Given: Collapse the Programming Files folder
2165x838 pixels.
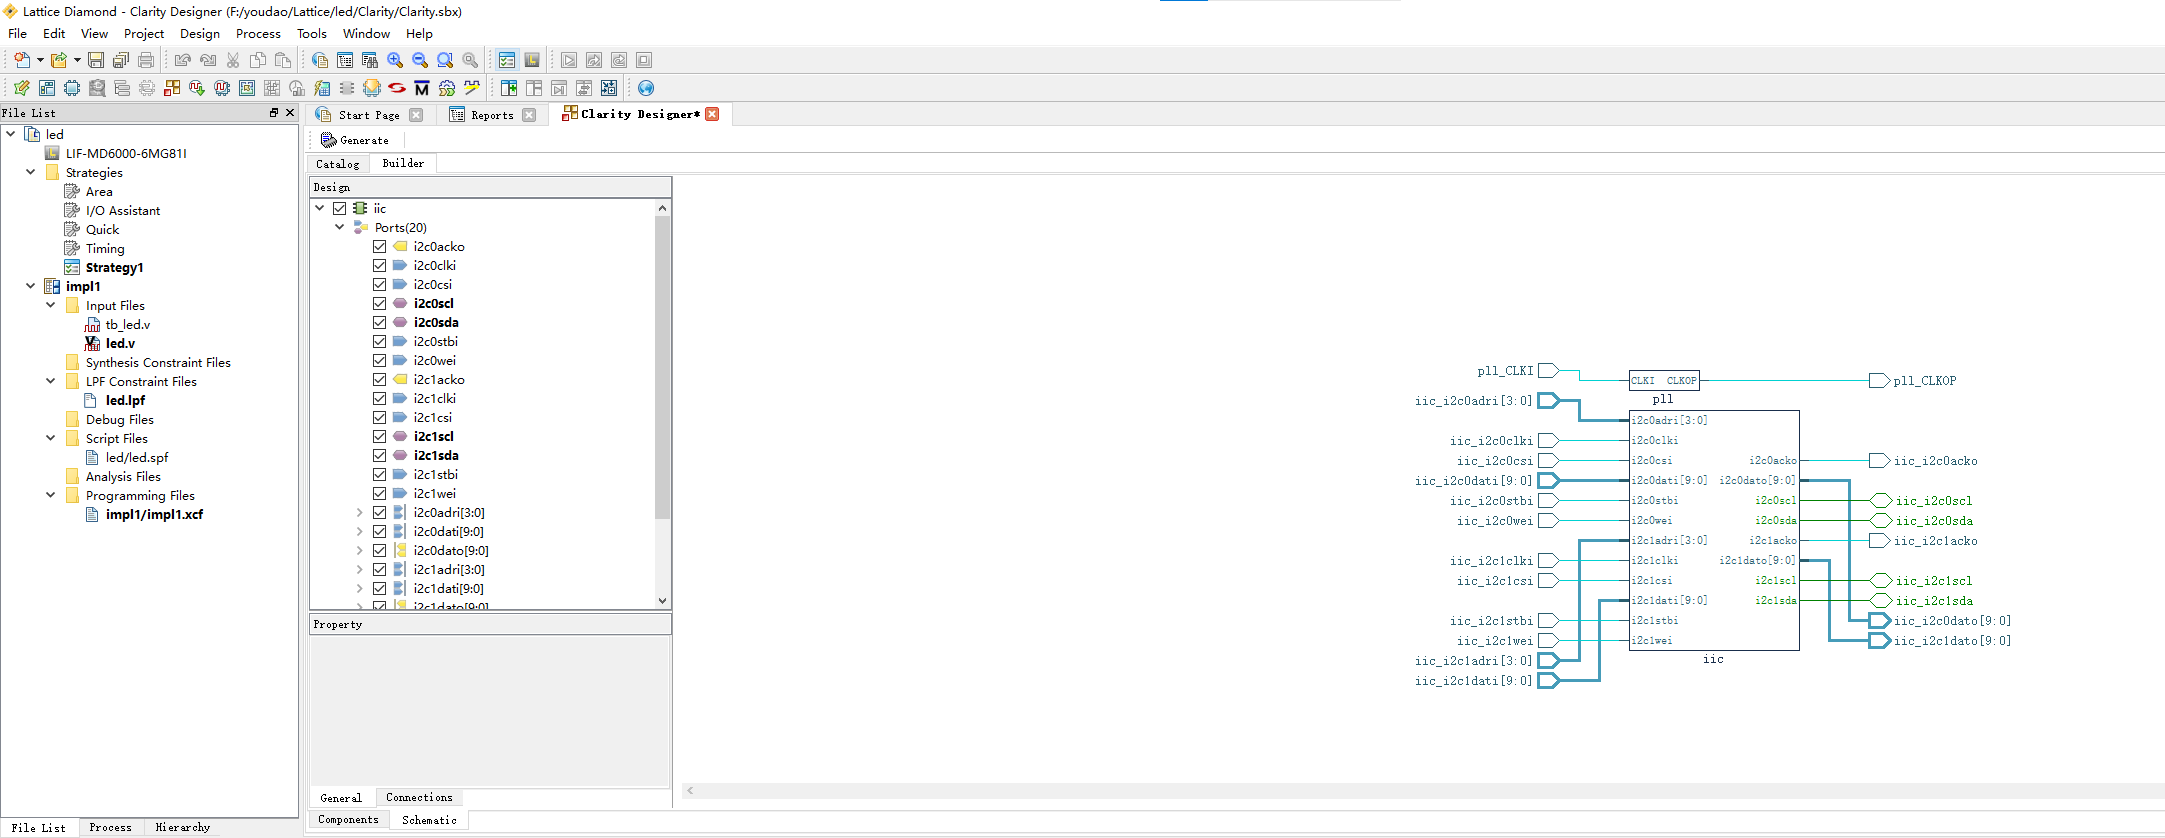Looking at the screenshot, I should 51,495.
